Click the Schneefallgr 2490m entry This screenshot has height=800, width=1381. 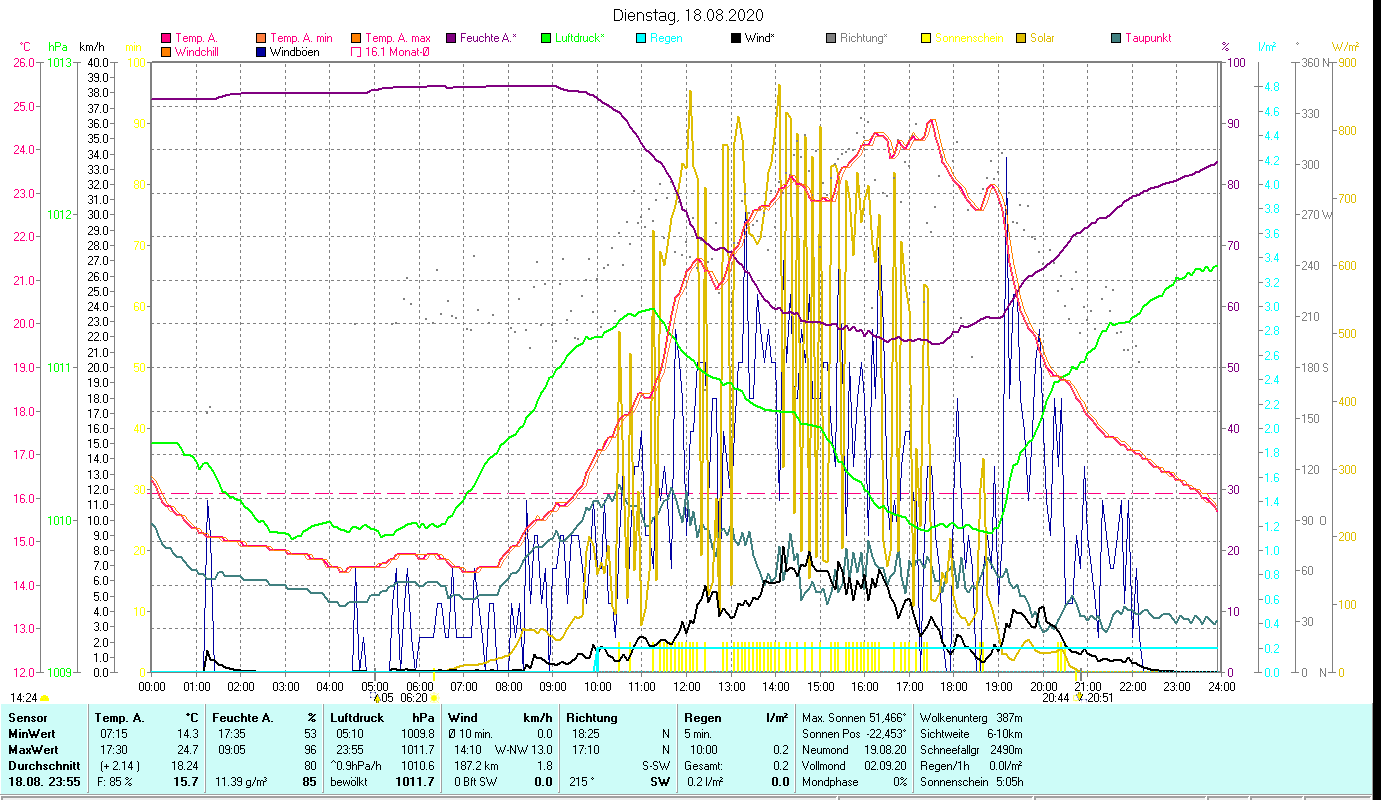[971, 749]
